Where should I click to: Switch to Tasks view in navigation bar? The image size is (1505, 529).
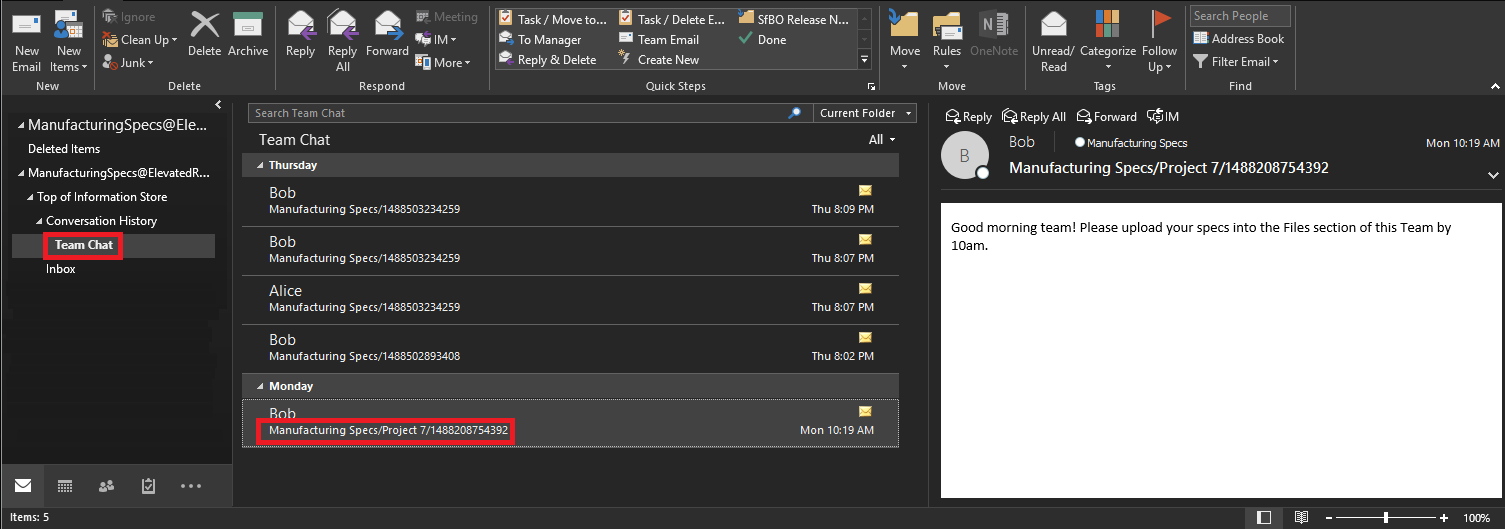tap(148, 486)
